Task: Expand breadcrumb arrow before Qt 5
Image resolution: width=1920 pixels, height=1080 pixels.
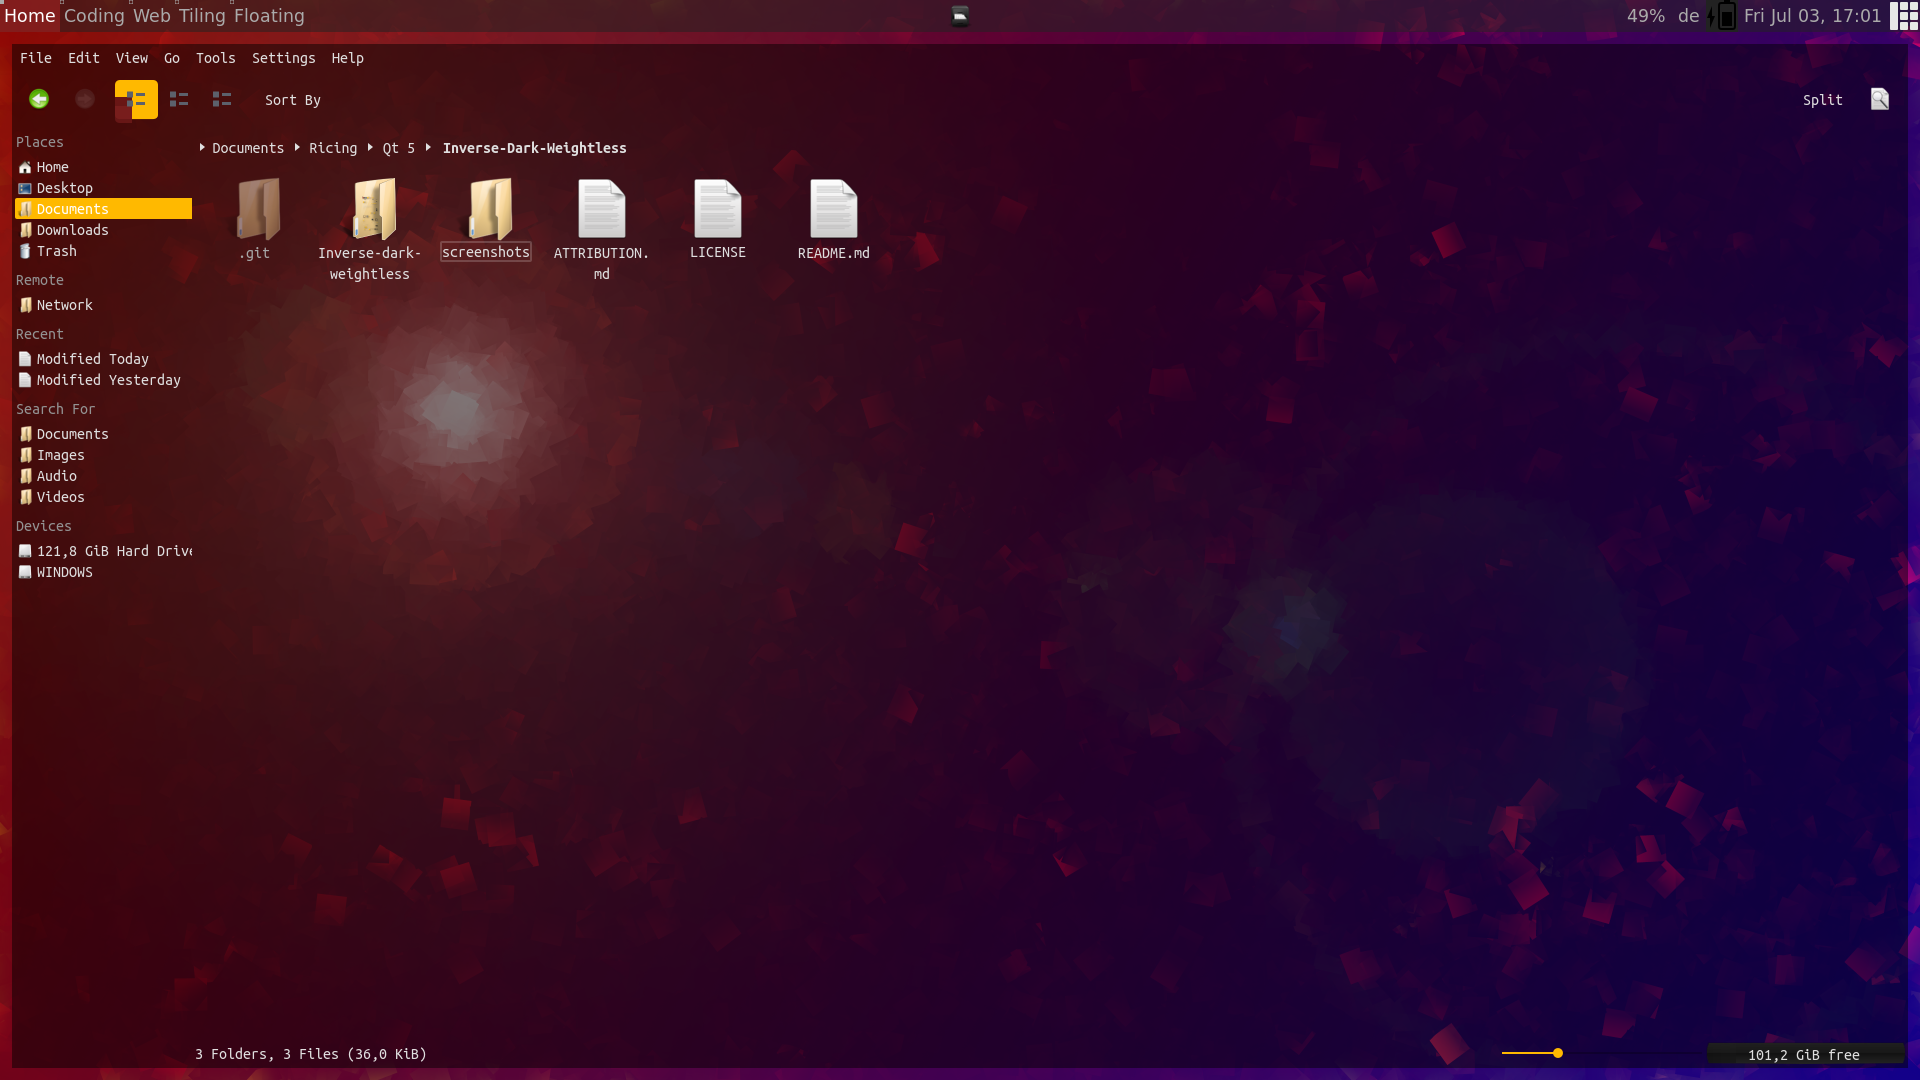Action: point(370,147)
